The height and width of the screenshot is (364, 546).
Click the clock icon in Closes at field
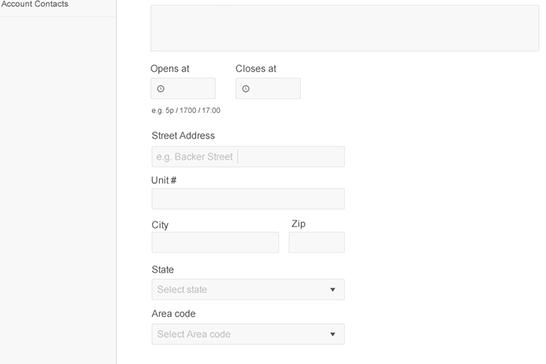245,88
